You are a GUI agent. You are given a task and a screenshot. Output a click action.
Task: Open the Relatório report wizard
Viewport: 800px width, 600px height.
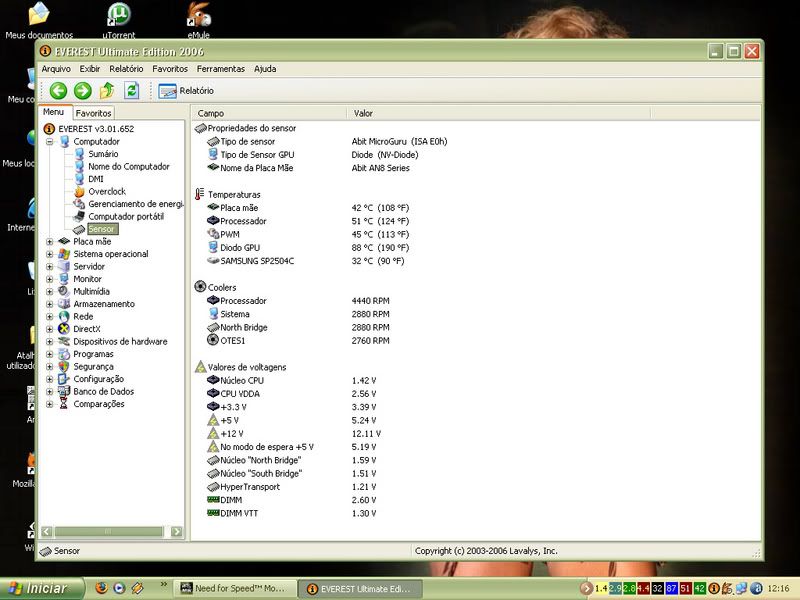pyautogui.click(x=186, y=91)
